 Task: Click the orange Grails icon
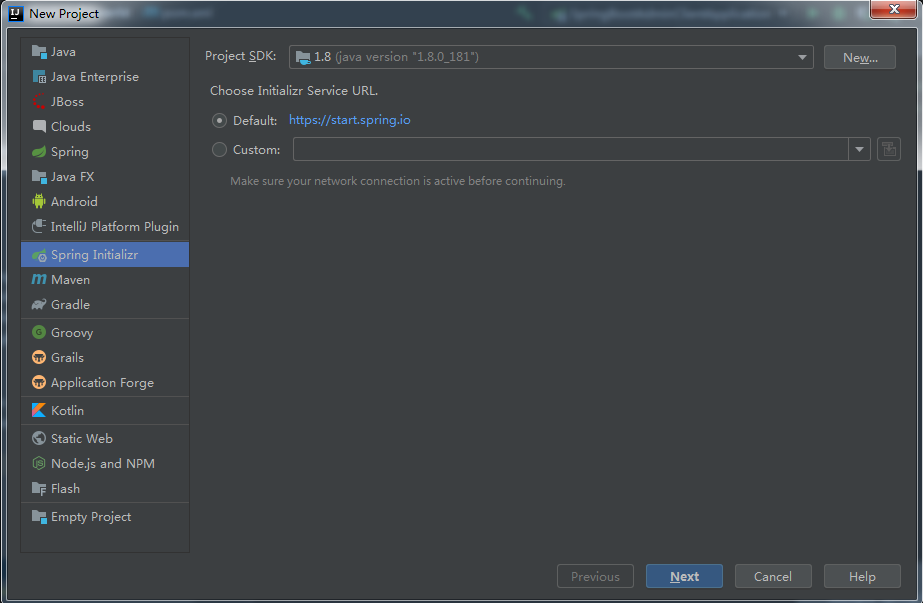39,357
